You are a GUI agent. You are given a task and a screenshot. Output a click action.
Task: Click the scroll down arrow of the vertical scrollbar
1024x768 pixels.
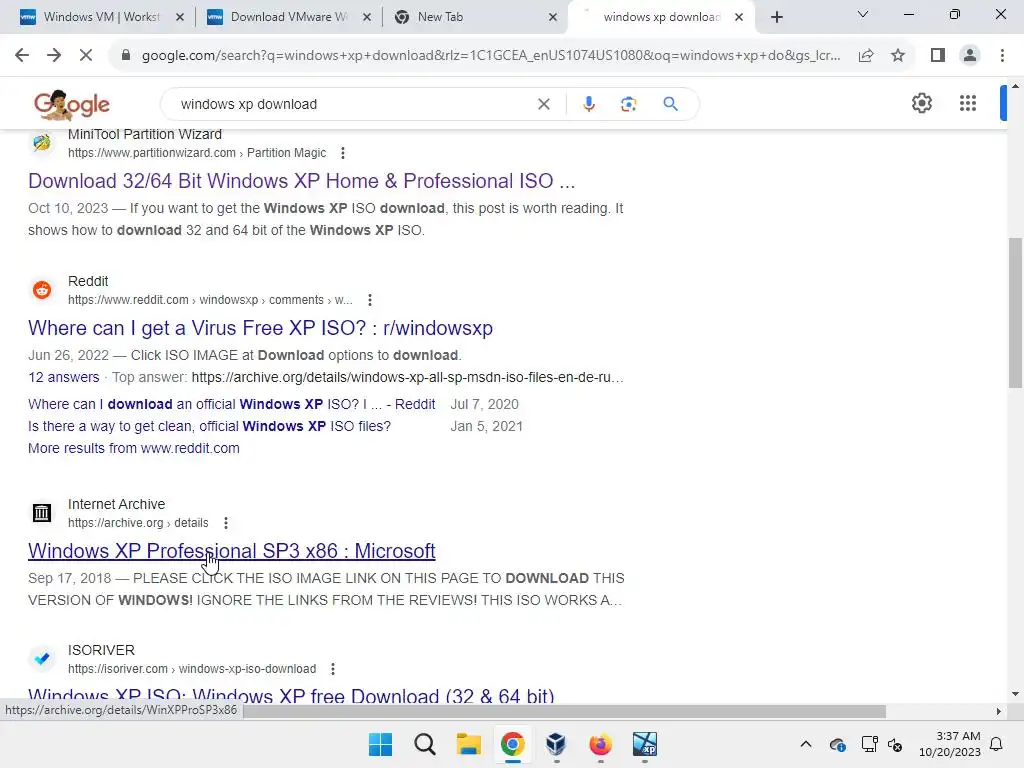coord(1015,694)
